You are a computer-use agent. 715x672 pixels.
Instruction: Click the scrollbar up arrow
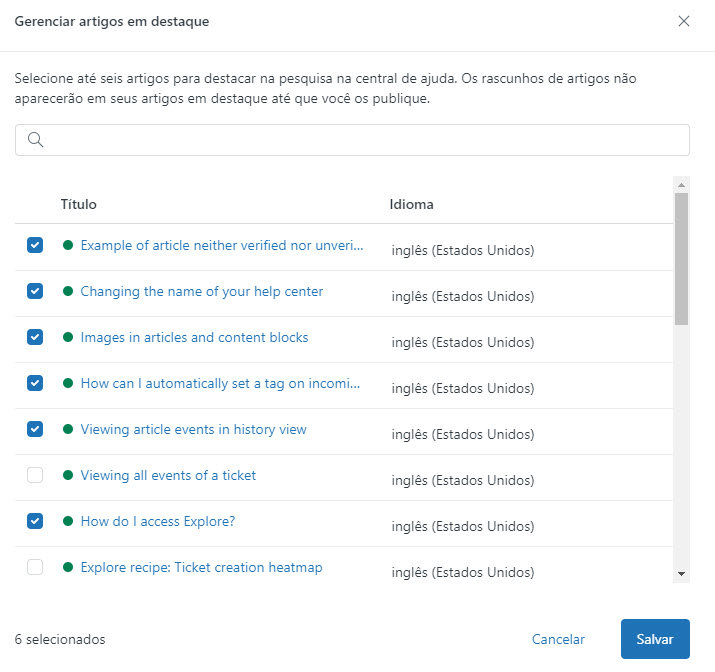(x=681, y=185)
